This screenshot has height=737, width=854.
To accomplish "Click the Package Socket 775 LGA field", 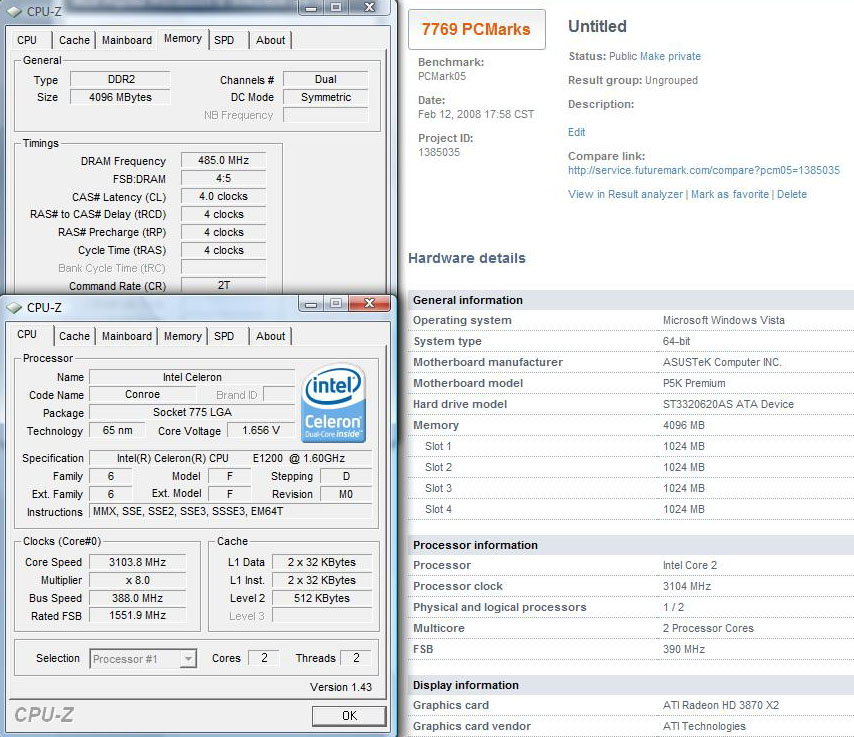I will (x=192, y=412).
